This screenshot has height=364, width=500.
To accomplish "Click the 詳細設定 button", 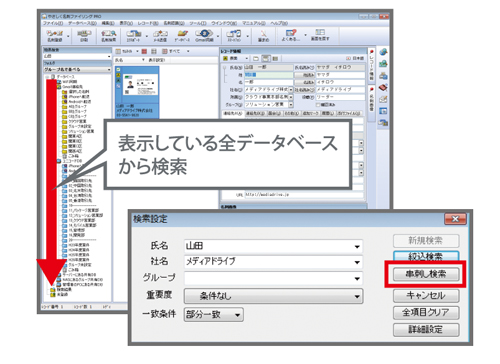I will [426, 330].
